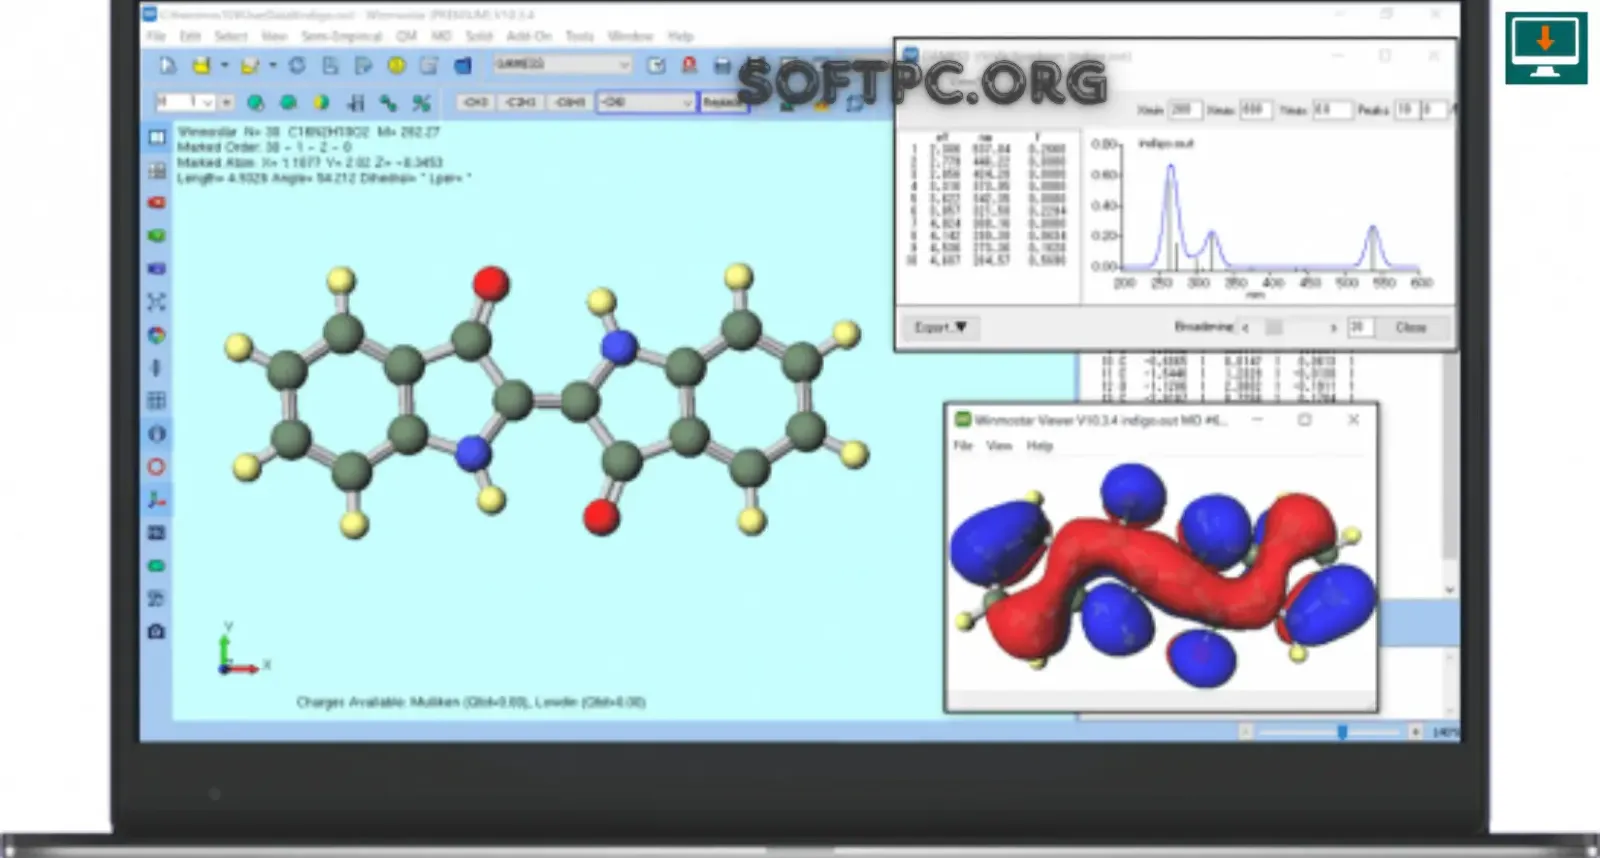This screenshot has width=1600, height=858.
Task: Click the circular reload arrow toolbar icon
Action: point(297,66)
